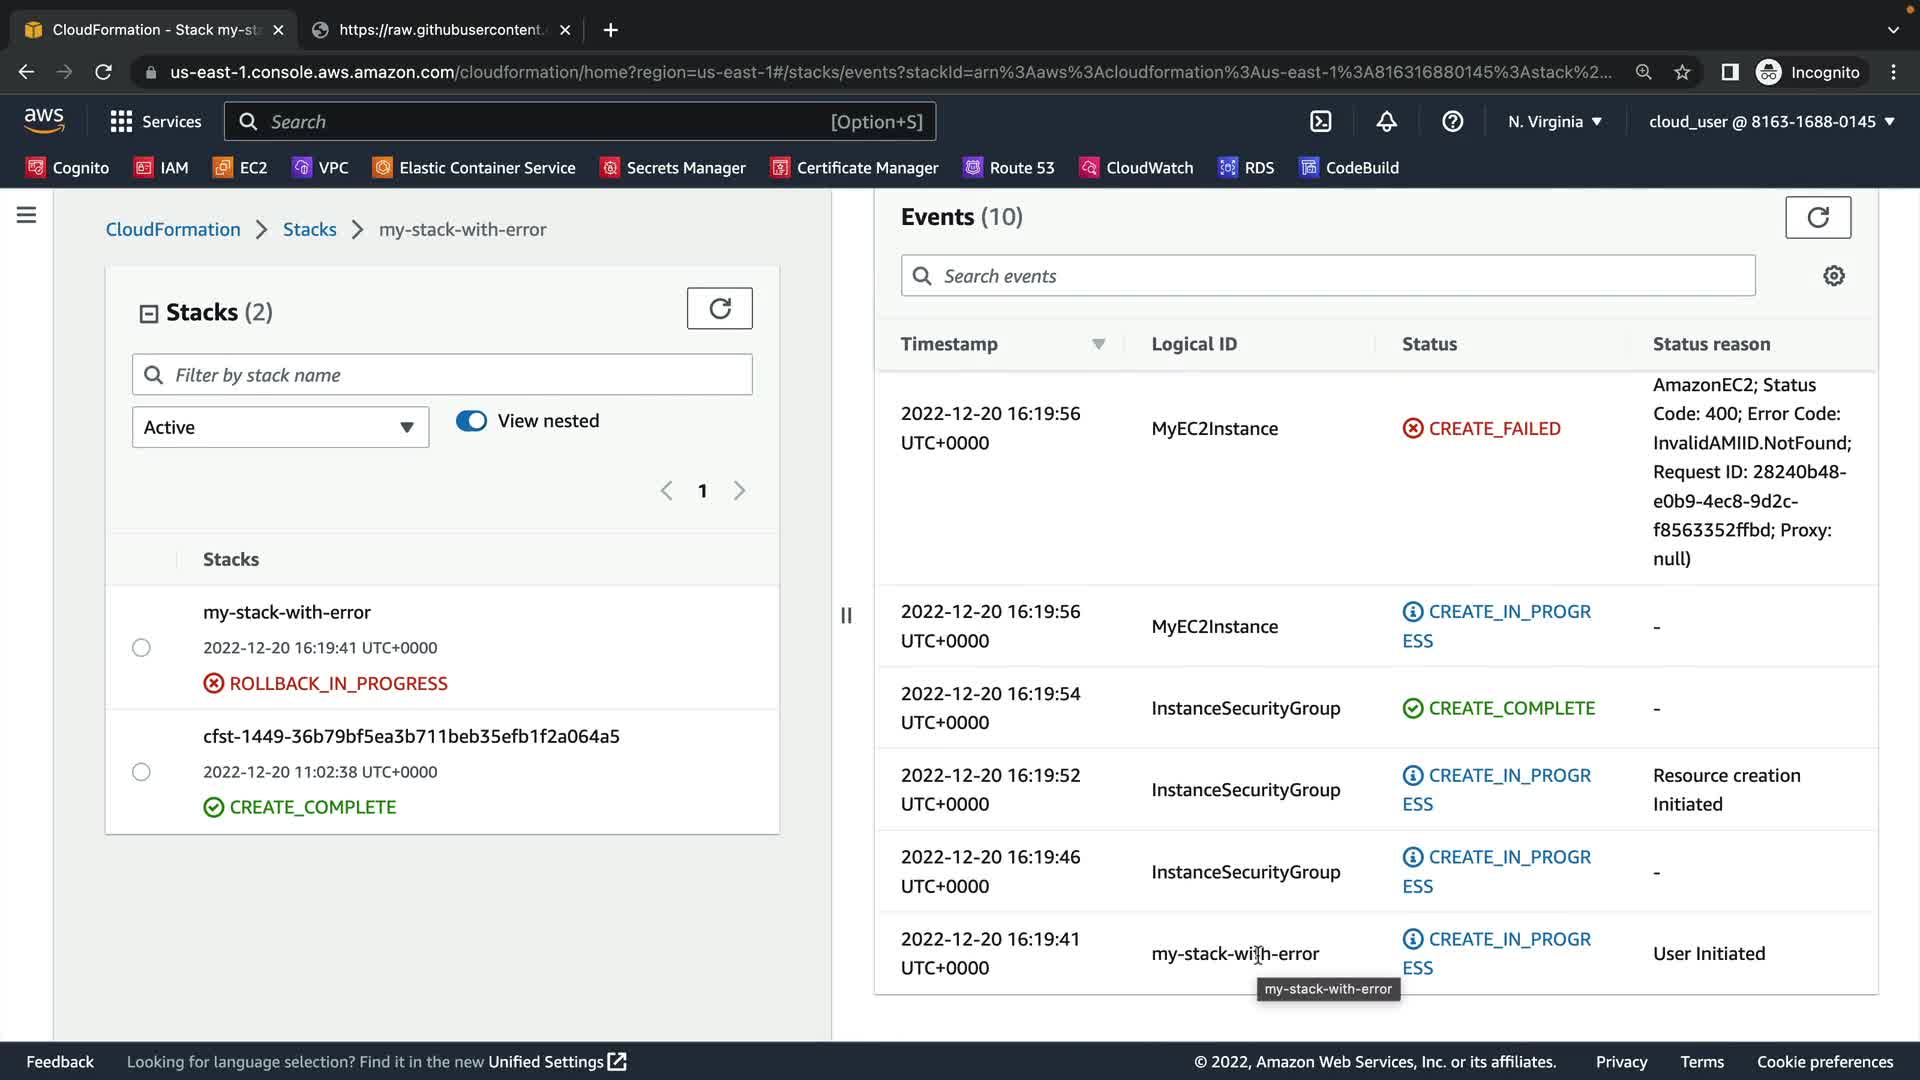Open the CloudWatch favorites shortcut

click(x=1137, y=168)
